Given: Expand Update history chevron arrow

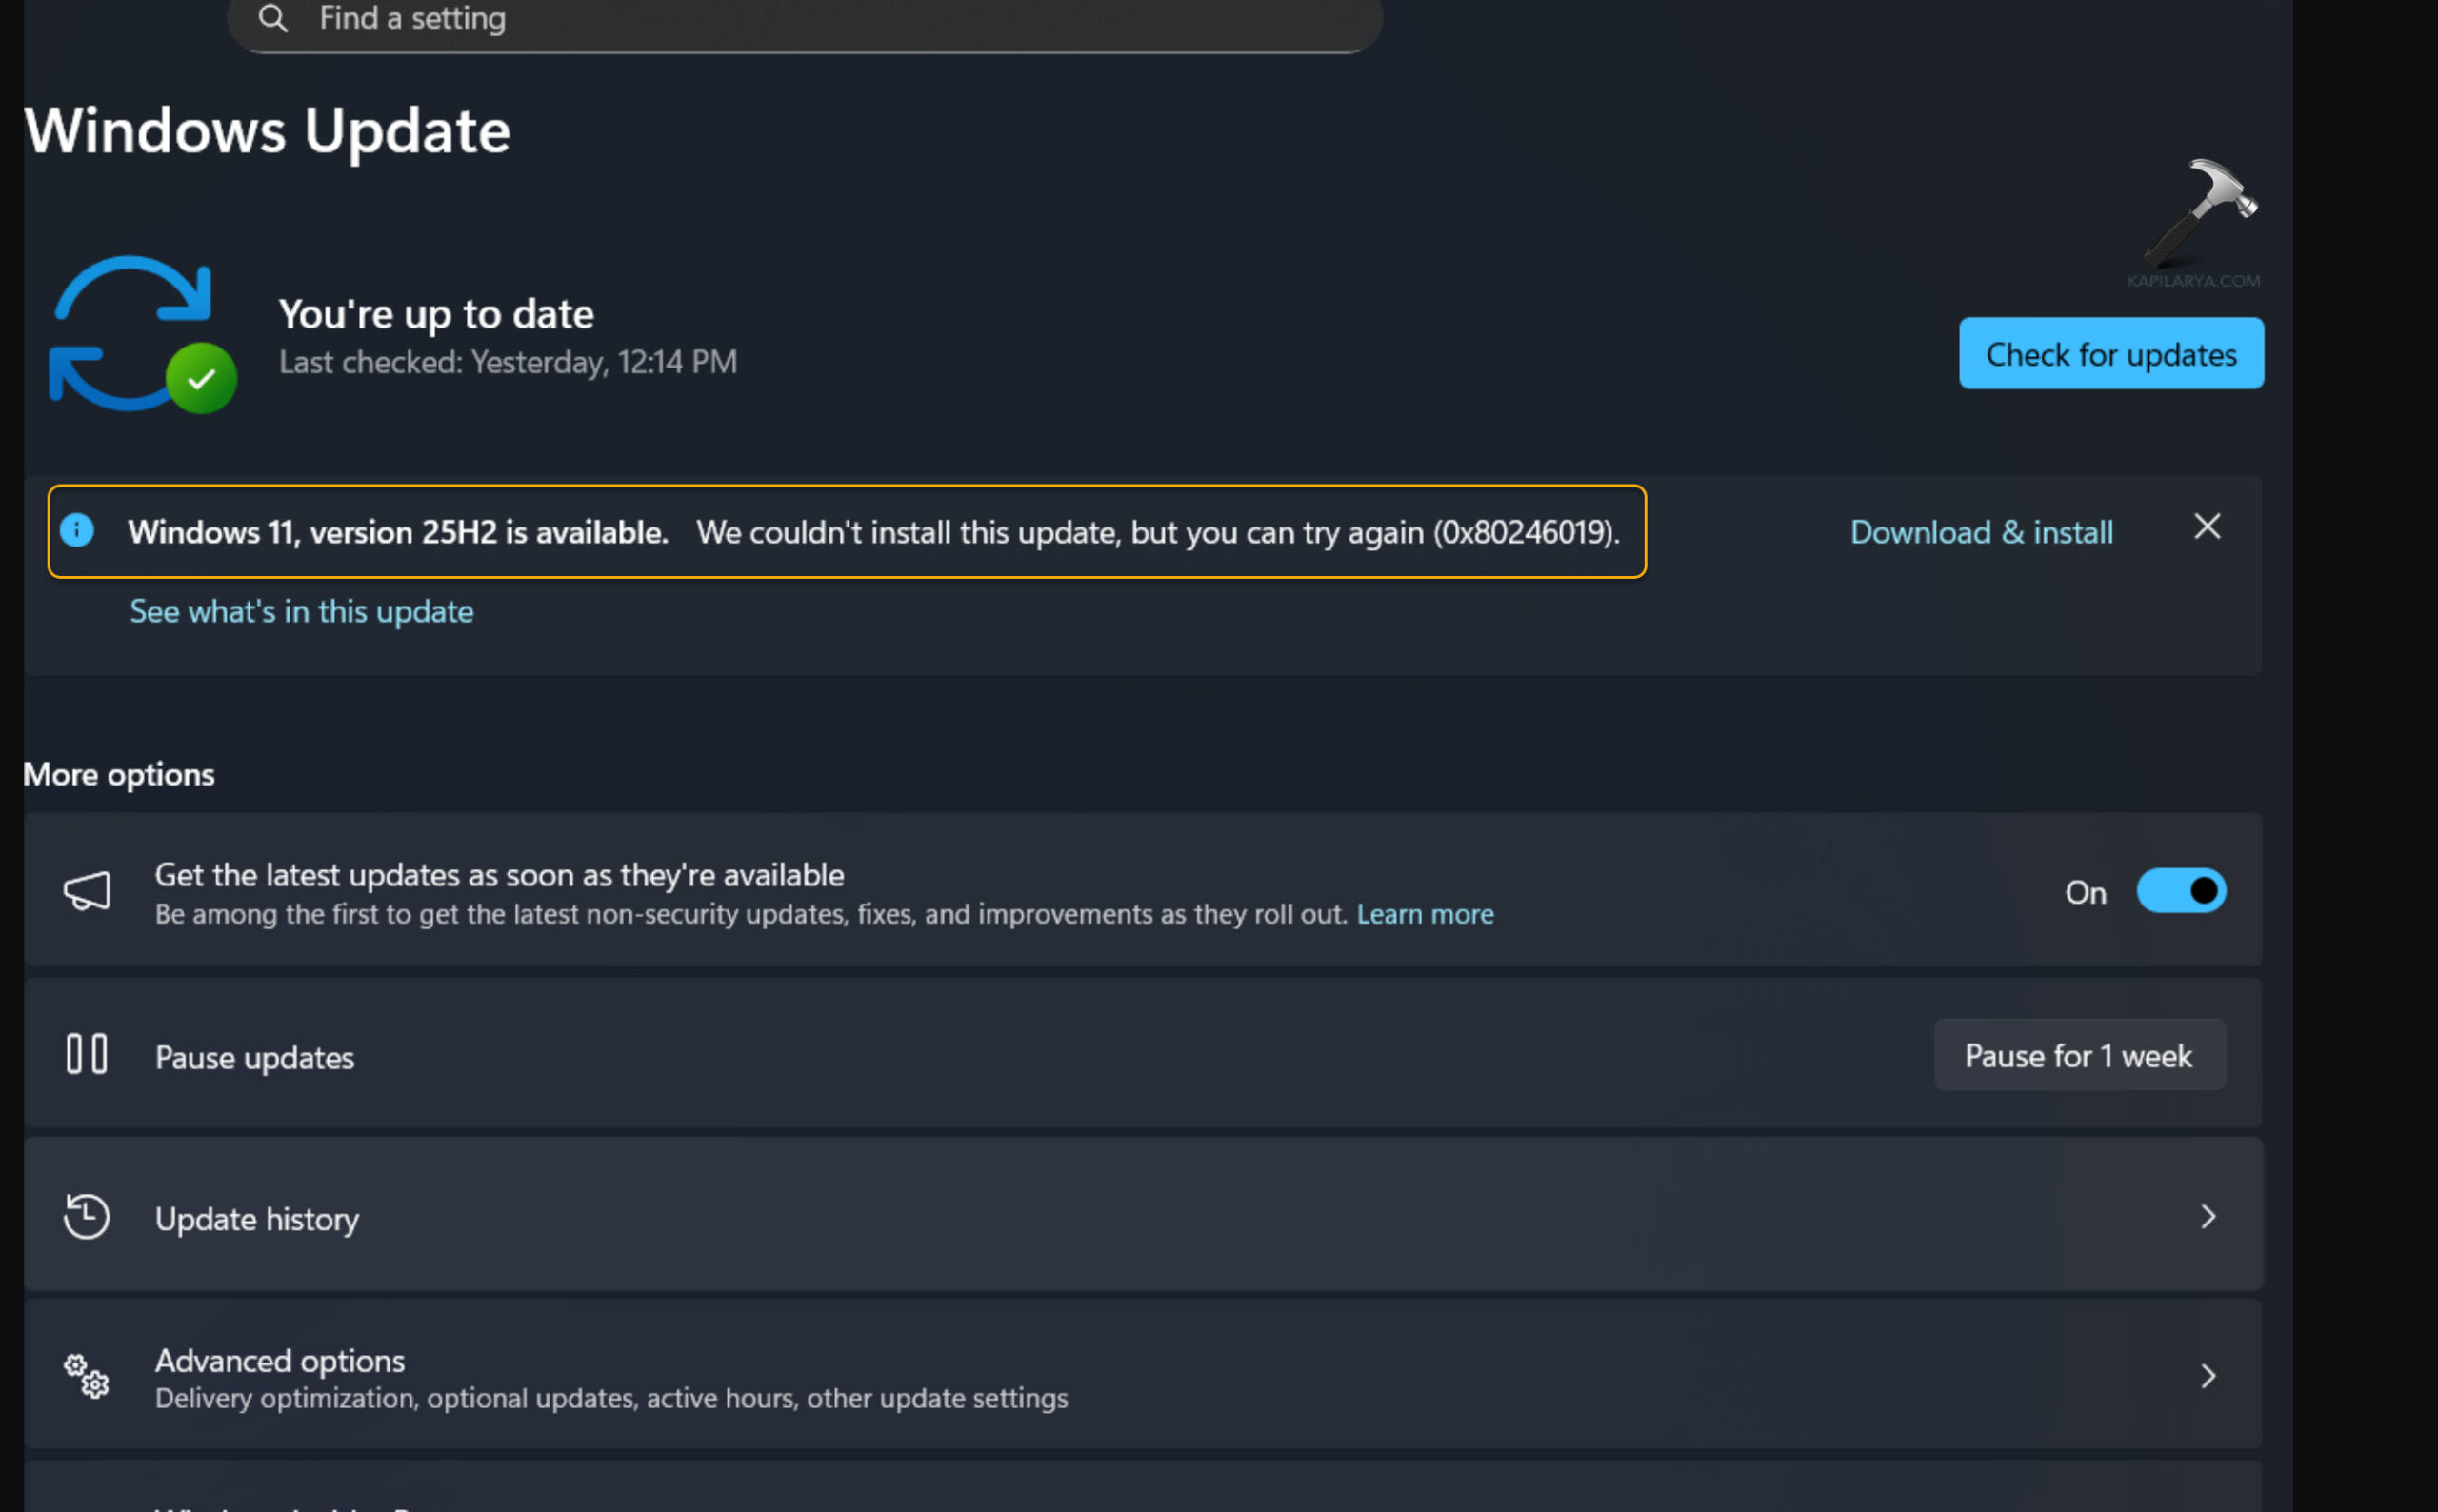Looking at the screenshot, I should (x=2208, y=1216).
